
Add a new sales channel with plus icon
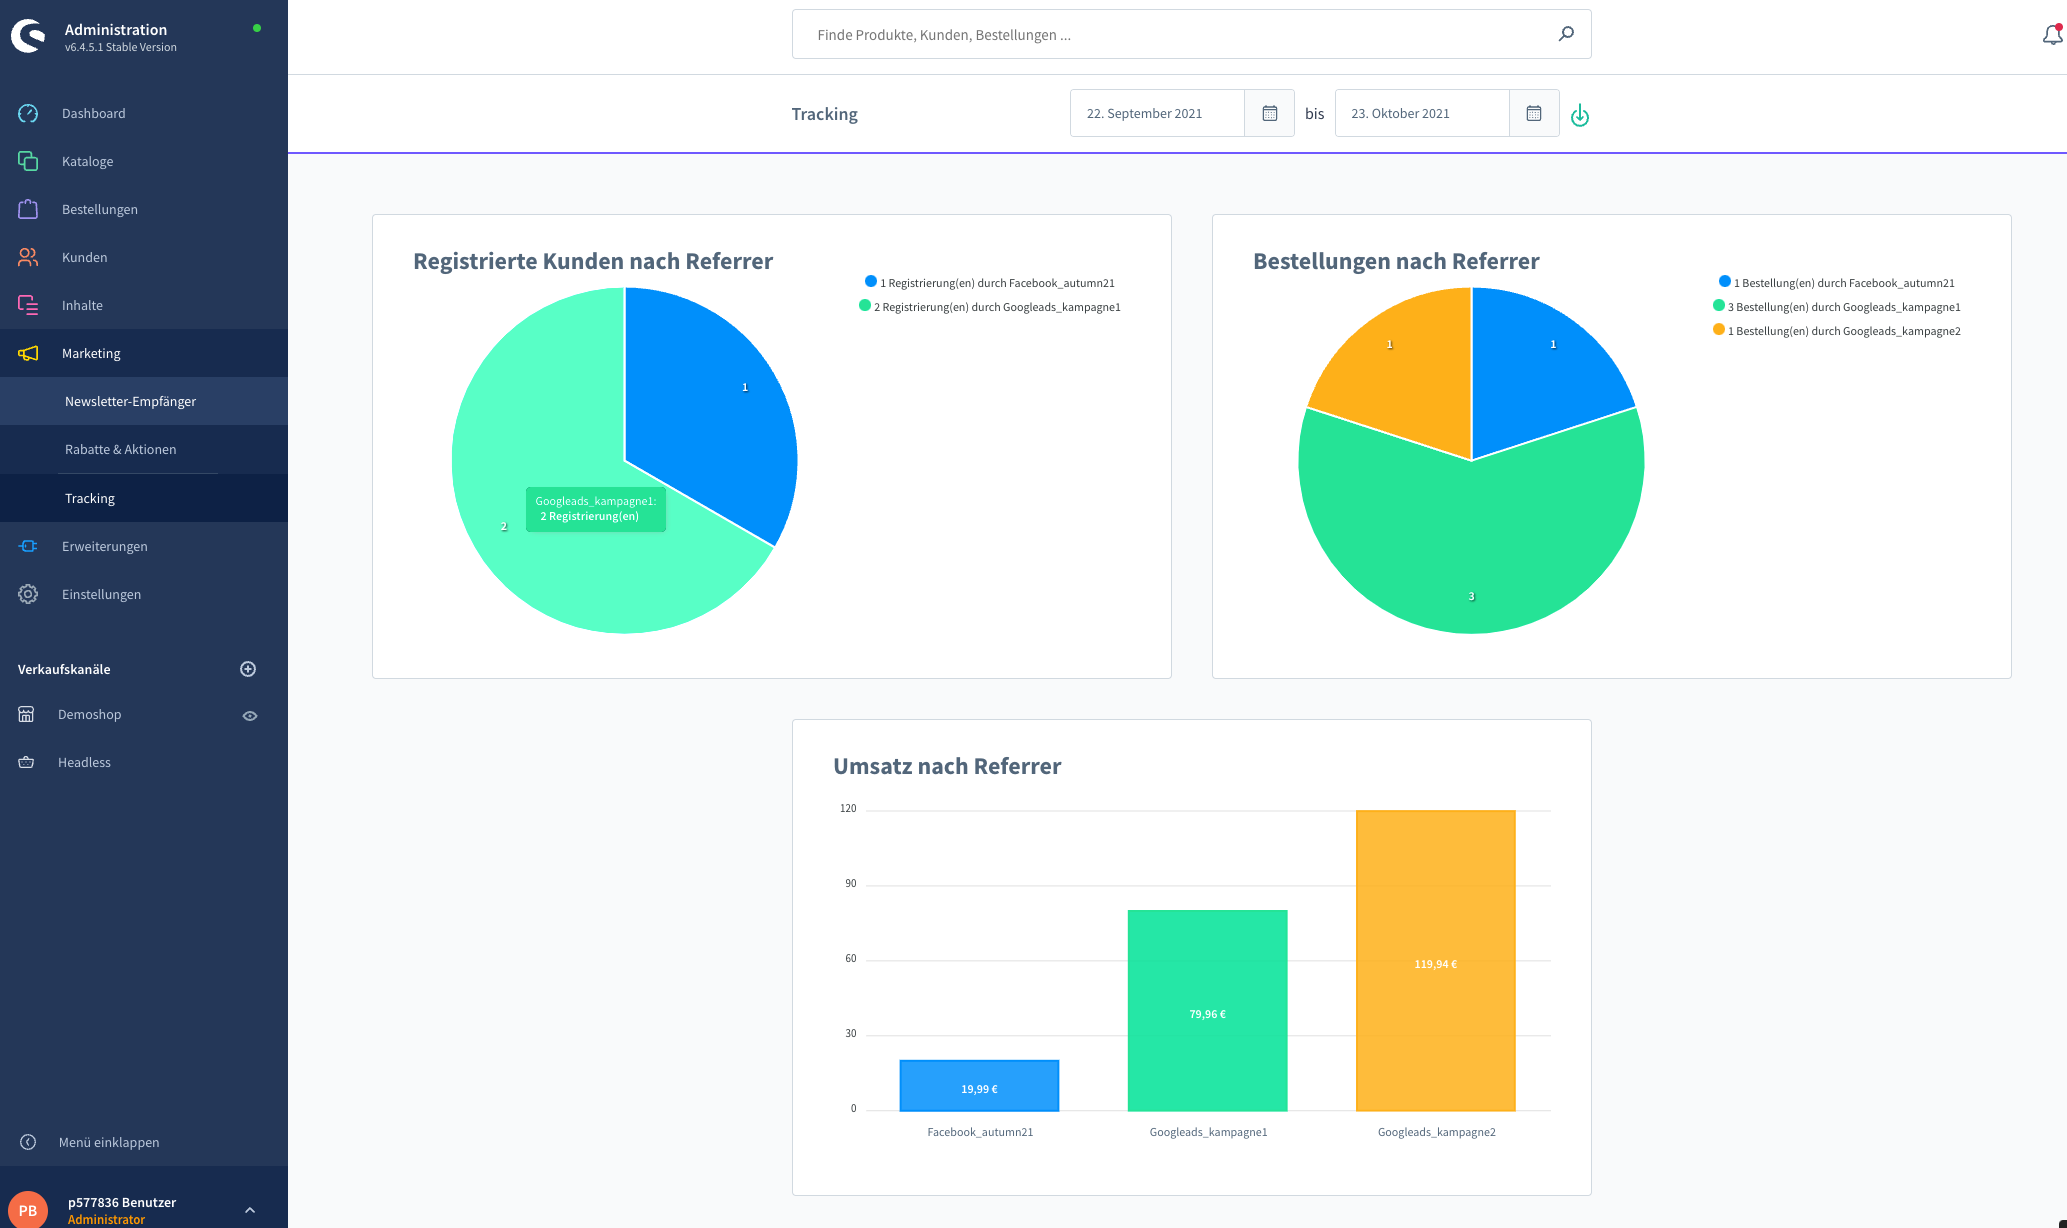coord(248,669)
